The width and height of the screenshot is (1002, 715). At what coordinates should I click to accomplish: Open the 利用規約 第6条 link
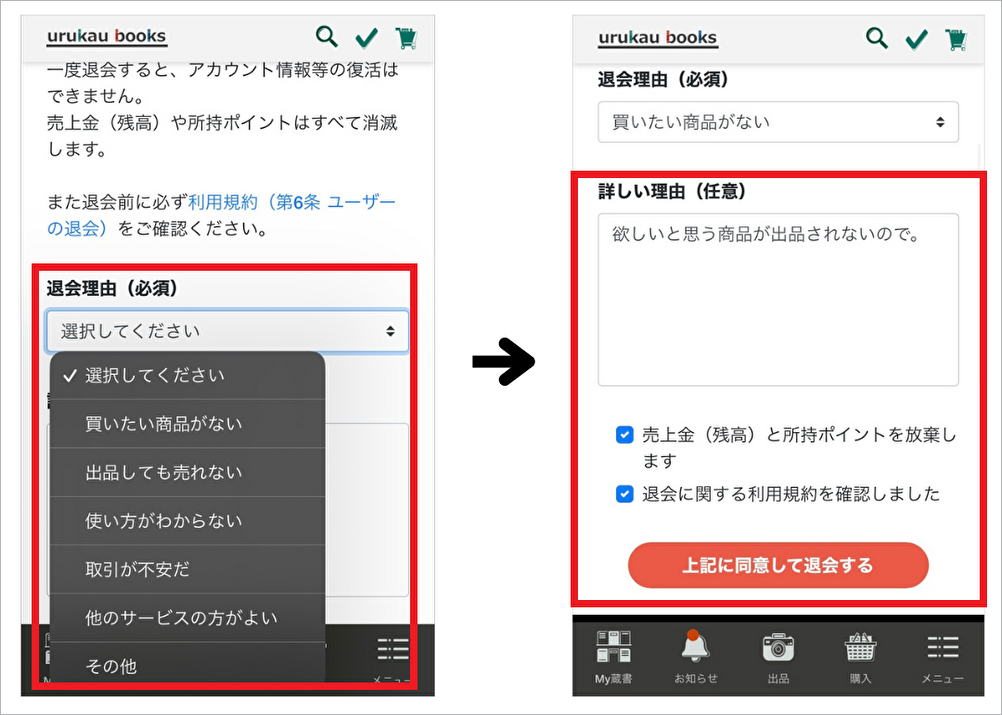(x=290, y=203)
